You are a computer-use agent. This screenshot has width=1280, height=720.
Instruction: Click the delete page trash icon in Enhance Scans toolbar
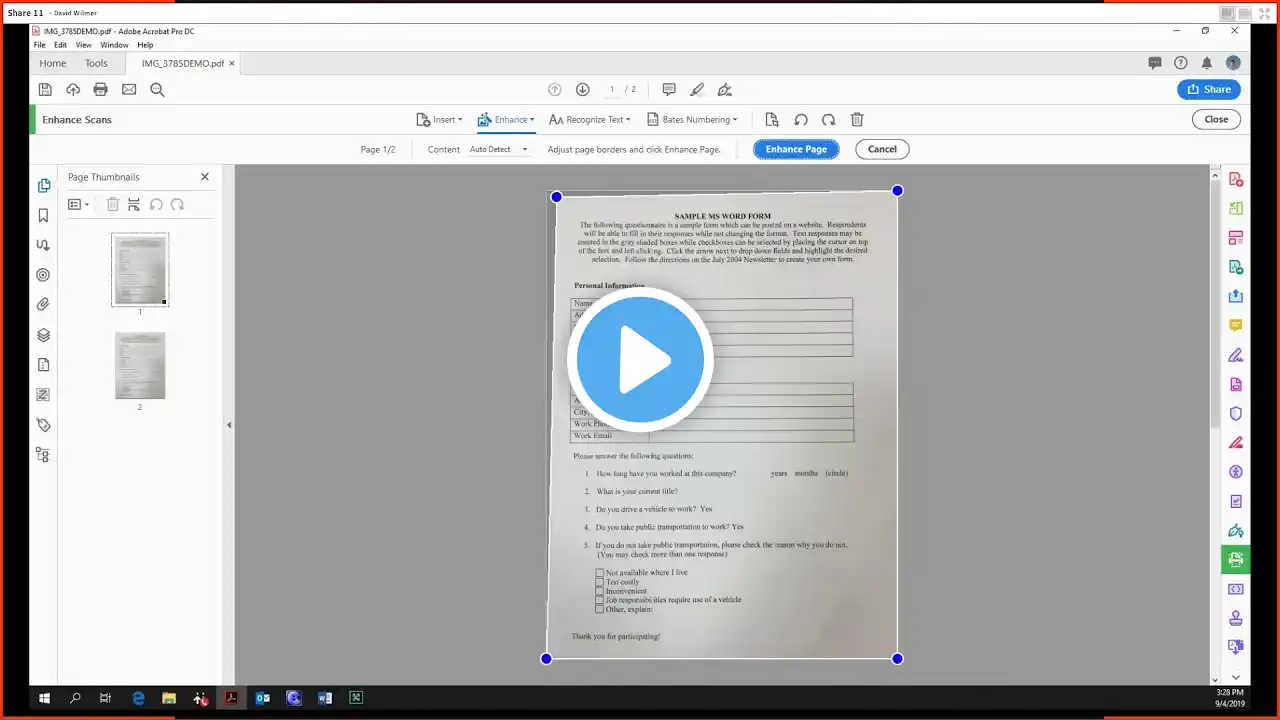857,119
